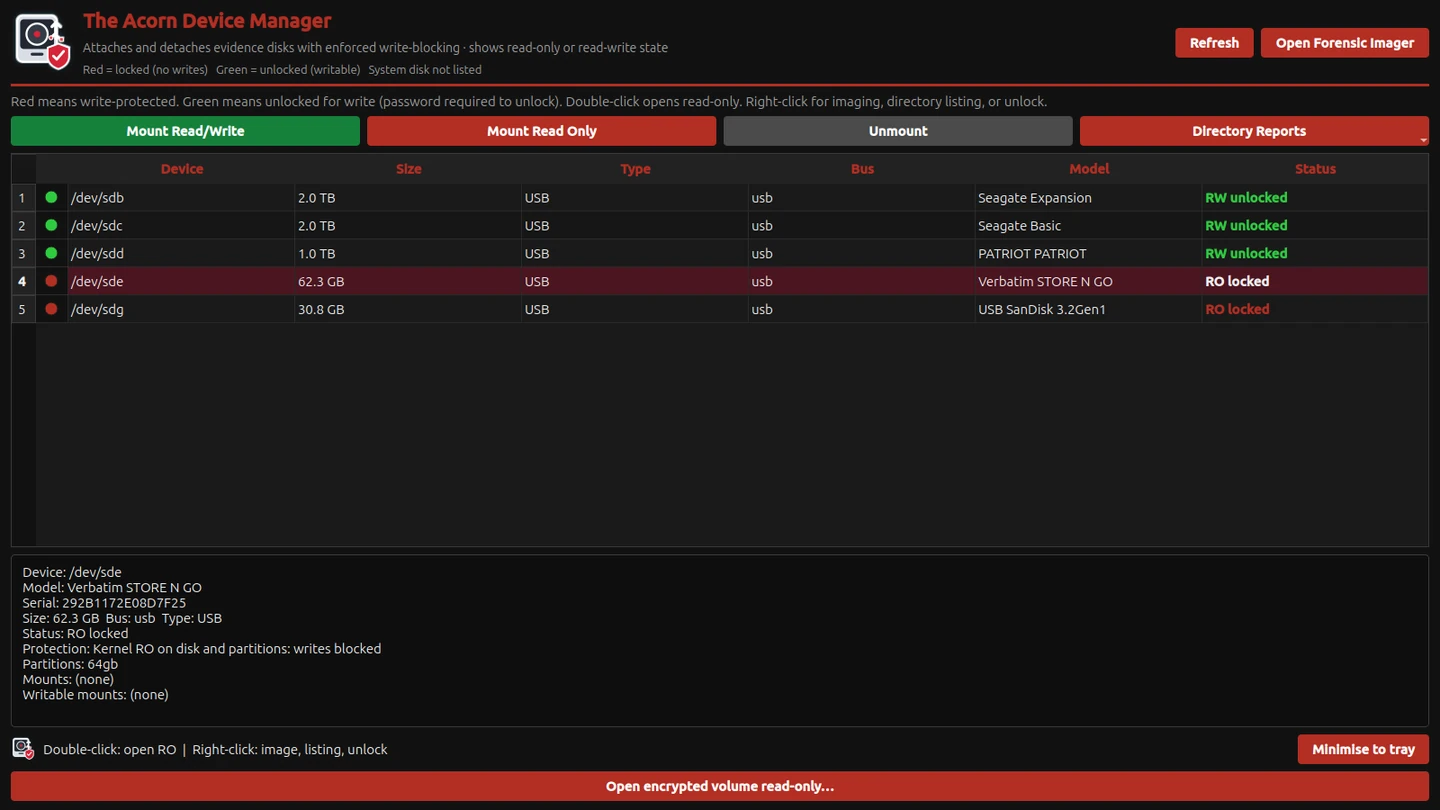Click green status dot for /dev/sdc

pyautogui.click(x=51, y=225)
